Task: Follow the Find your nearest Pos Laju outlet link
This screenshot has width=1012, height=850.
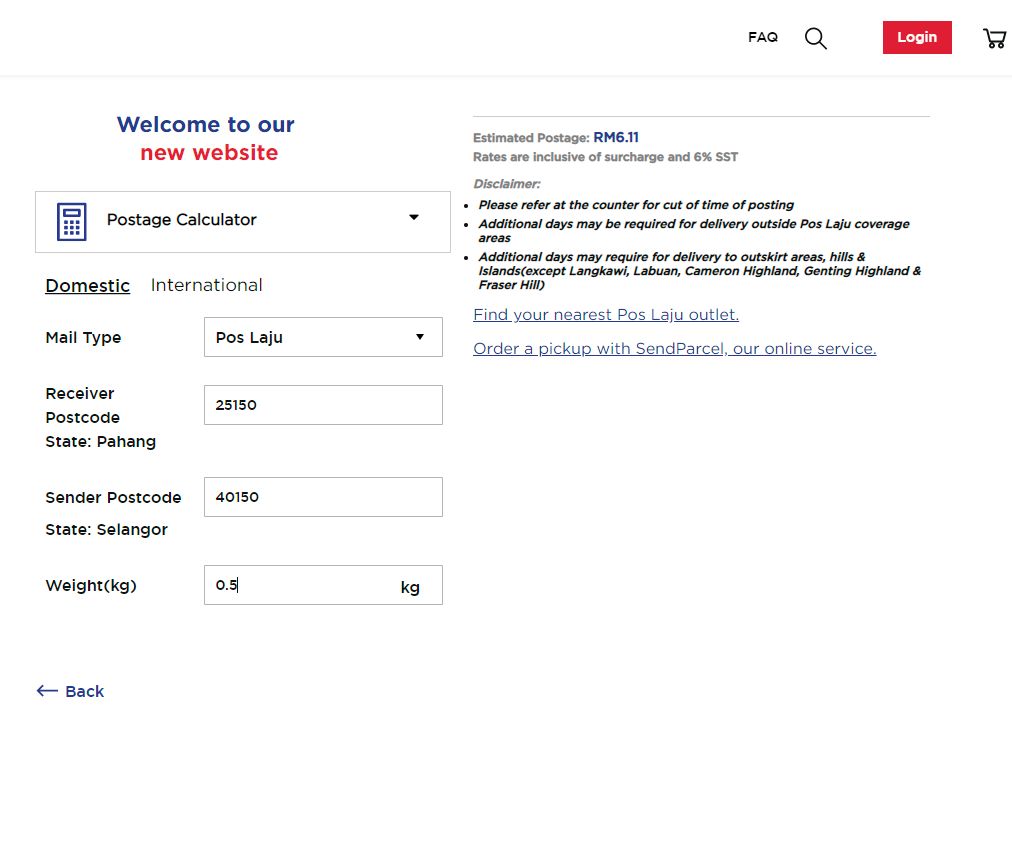Action: click(x=606, y=315)
